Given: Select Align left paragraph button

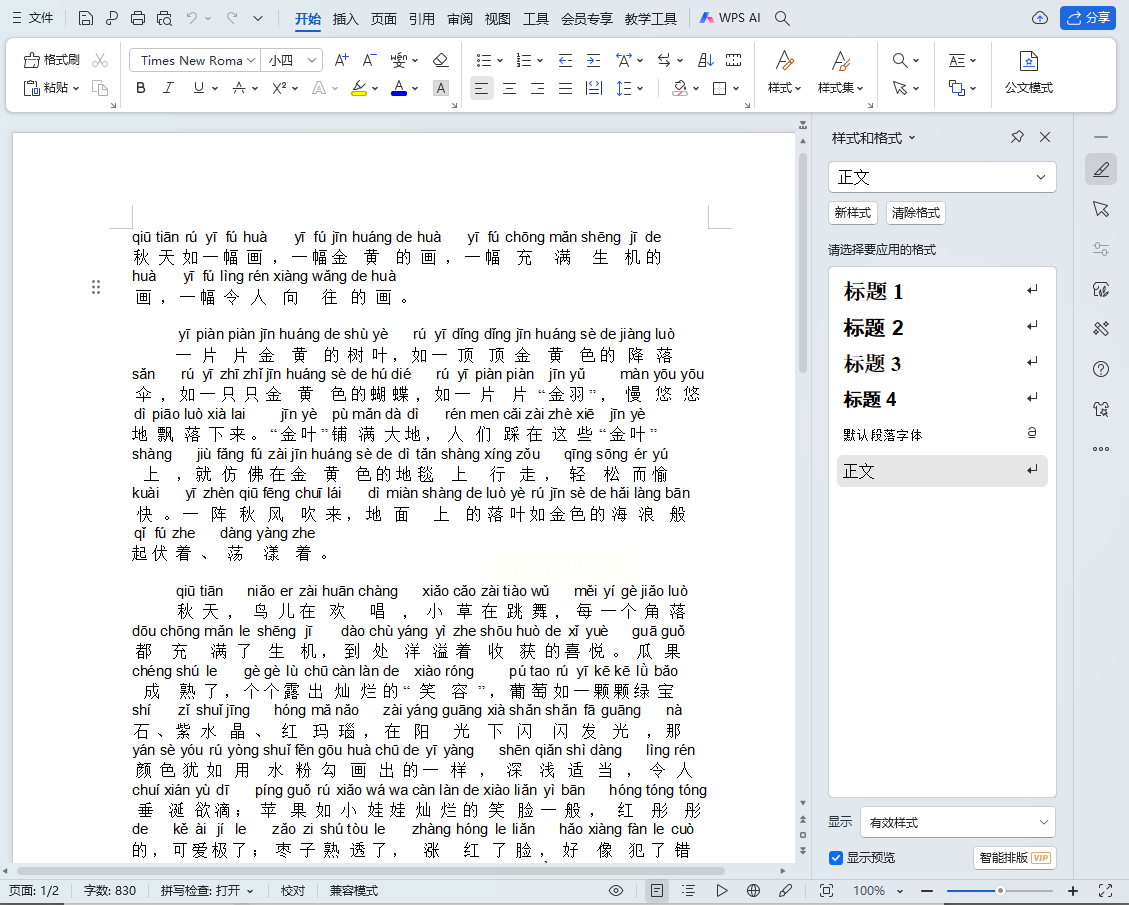Looking at the screenshot, I should pos(482,88).
